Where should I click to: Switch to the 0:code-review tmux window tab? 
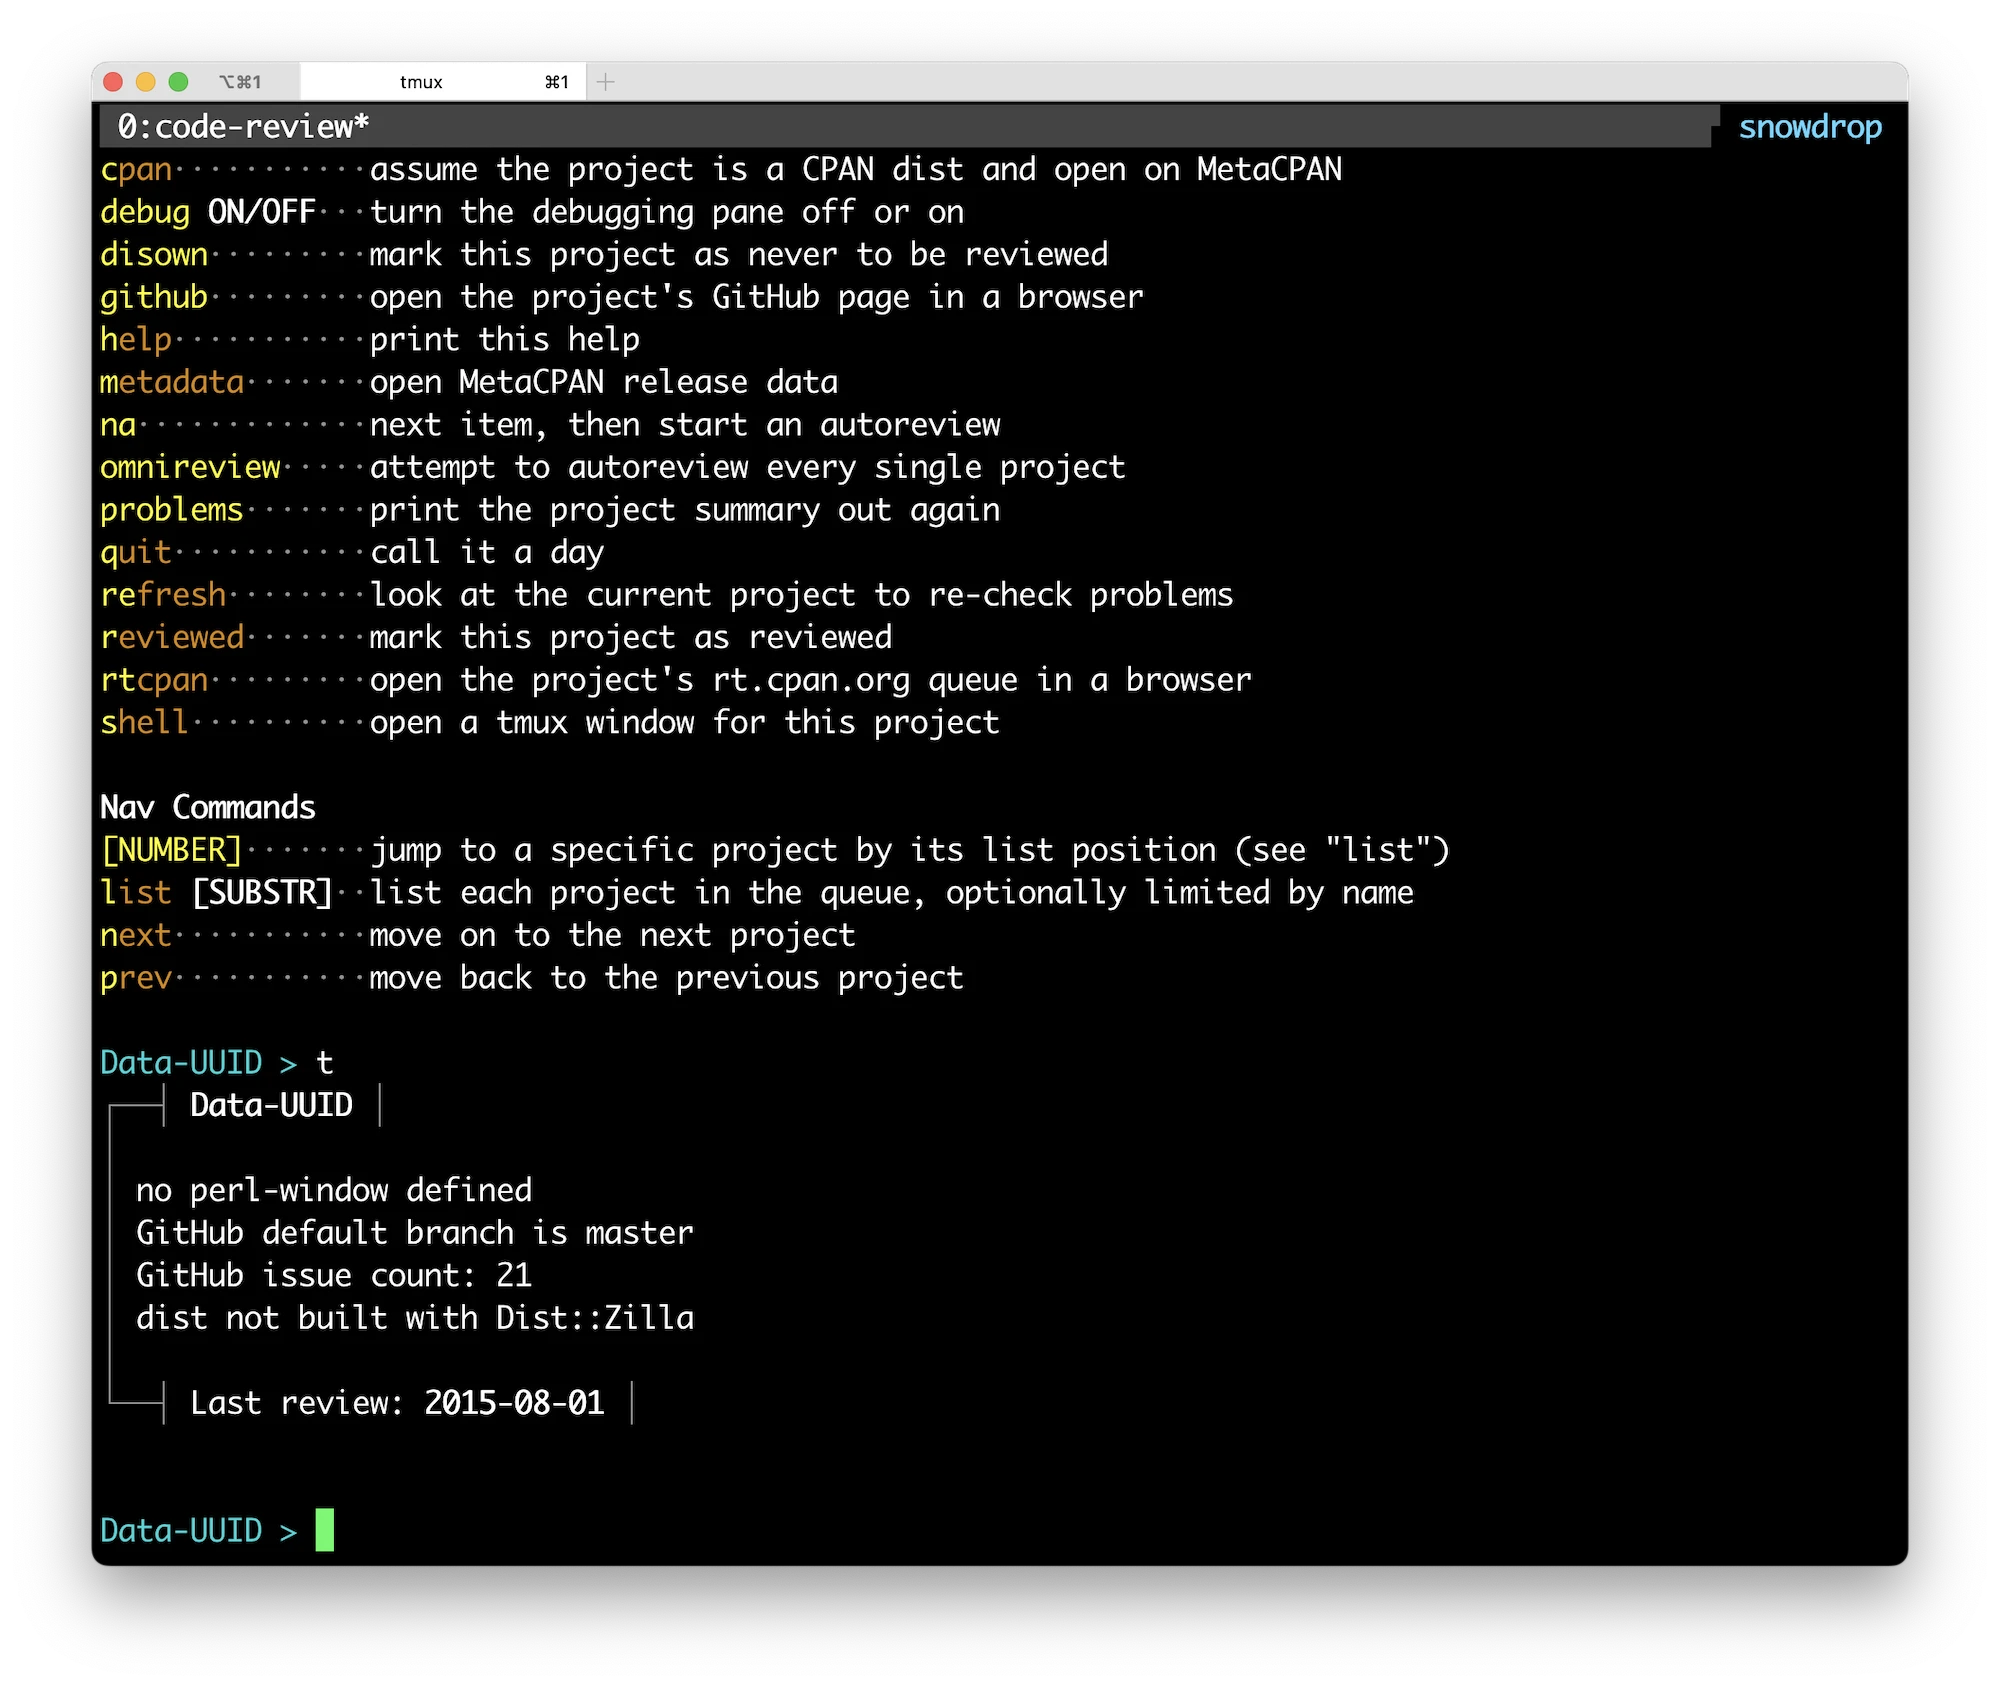pos(241,126)
